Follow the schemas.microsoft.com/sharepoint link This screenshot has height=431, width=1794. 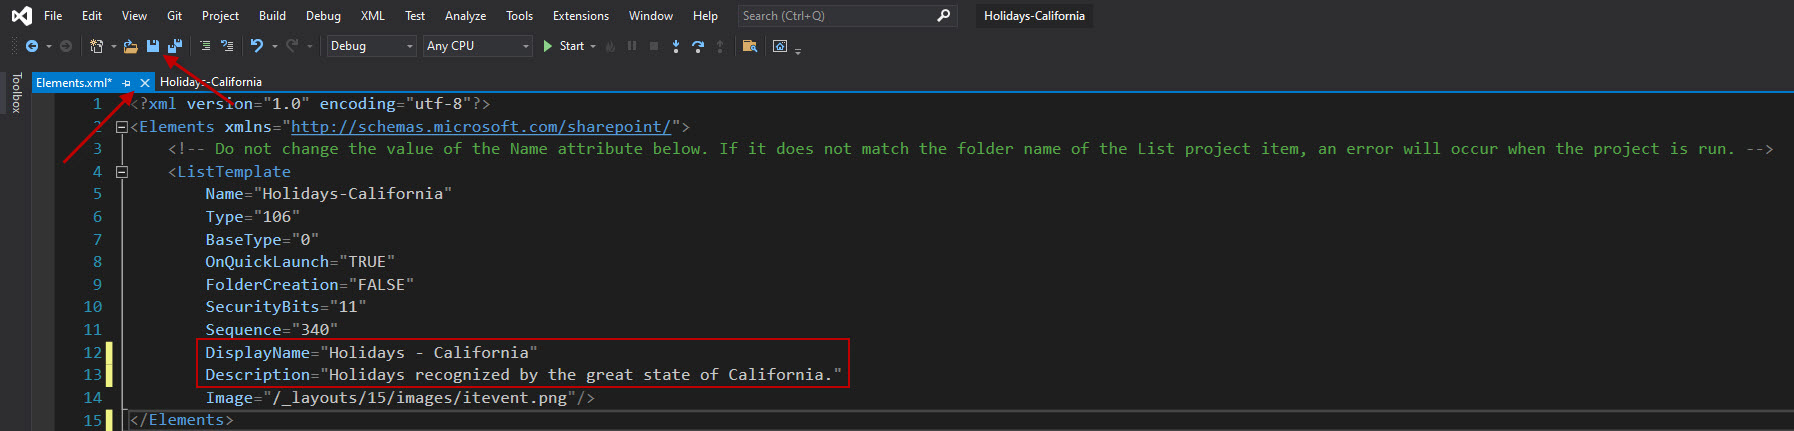coord(481,127)
